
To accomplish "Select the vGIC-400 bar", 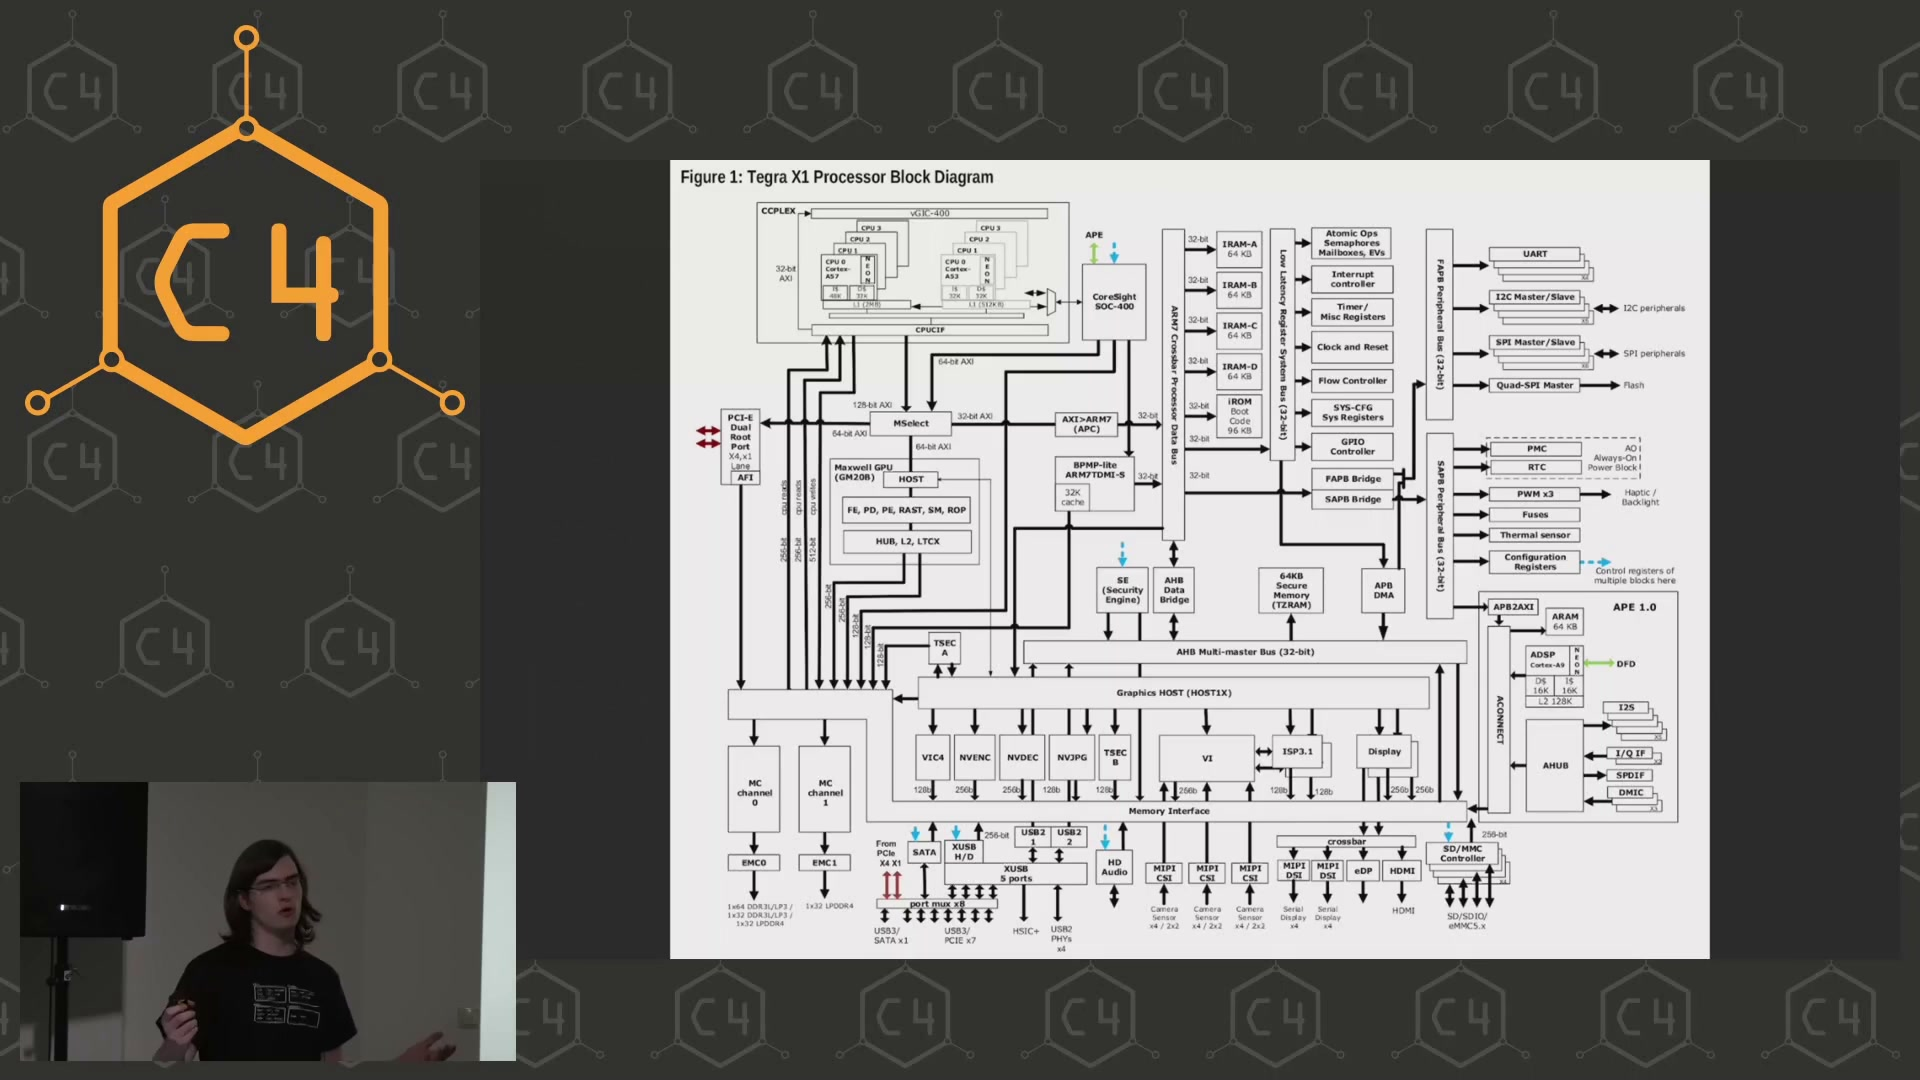I will pyautogui.click(x=929, y=213).
